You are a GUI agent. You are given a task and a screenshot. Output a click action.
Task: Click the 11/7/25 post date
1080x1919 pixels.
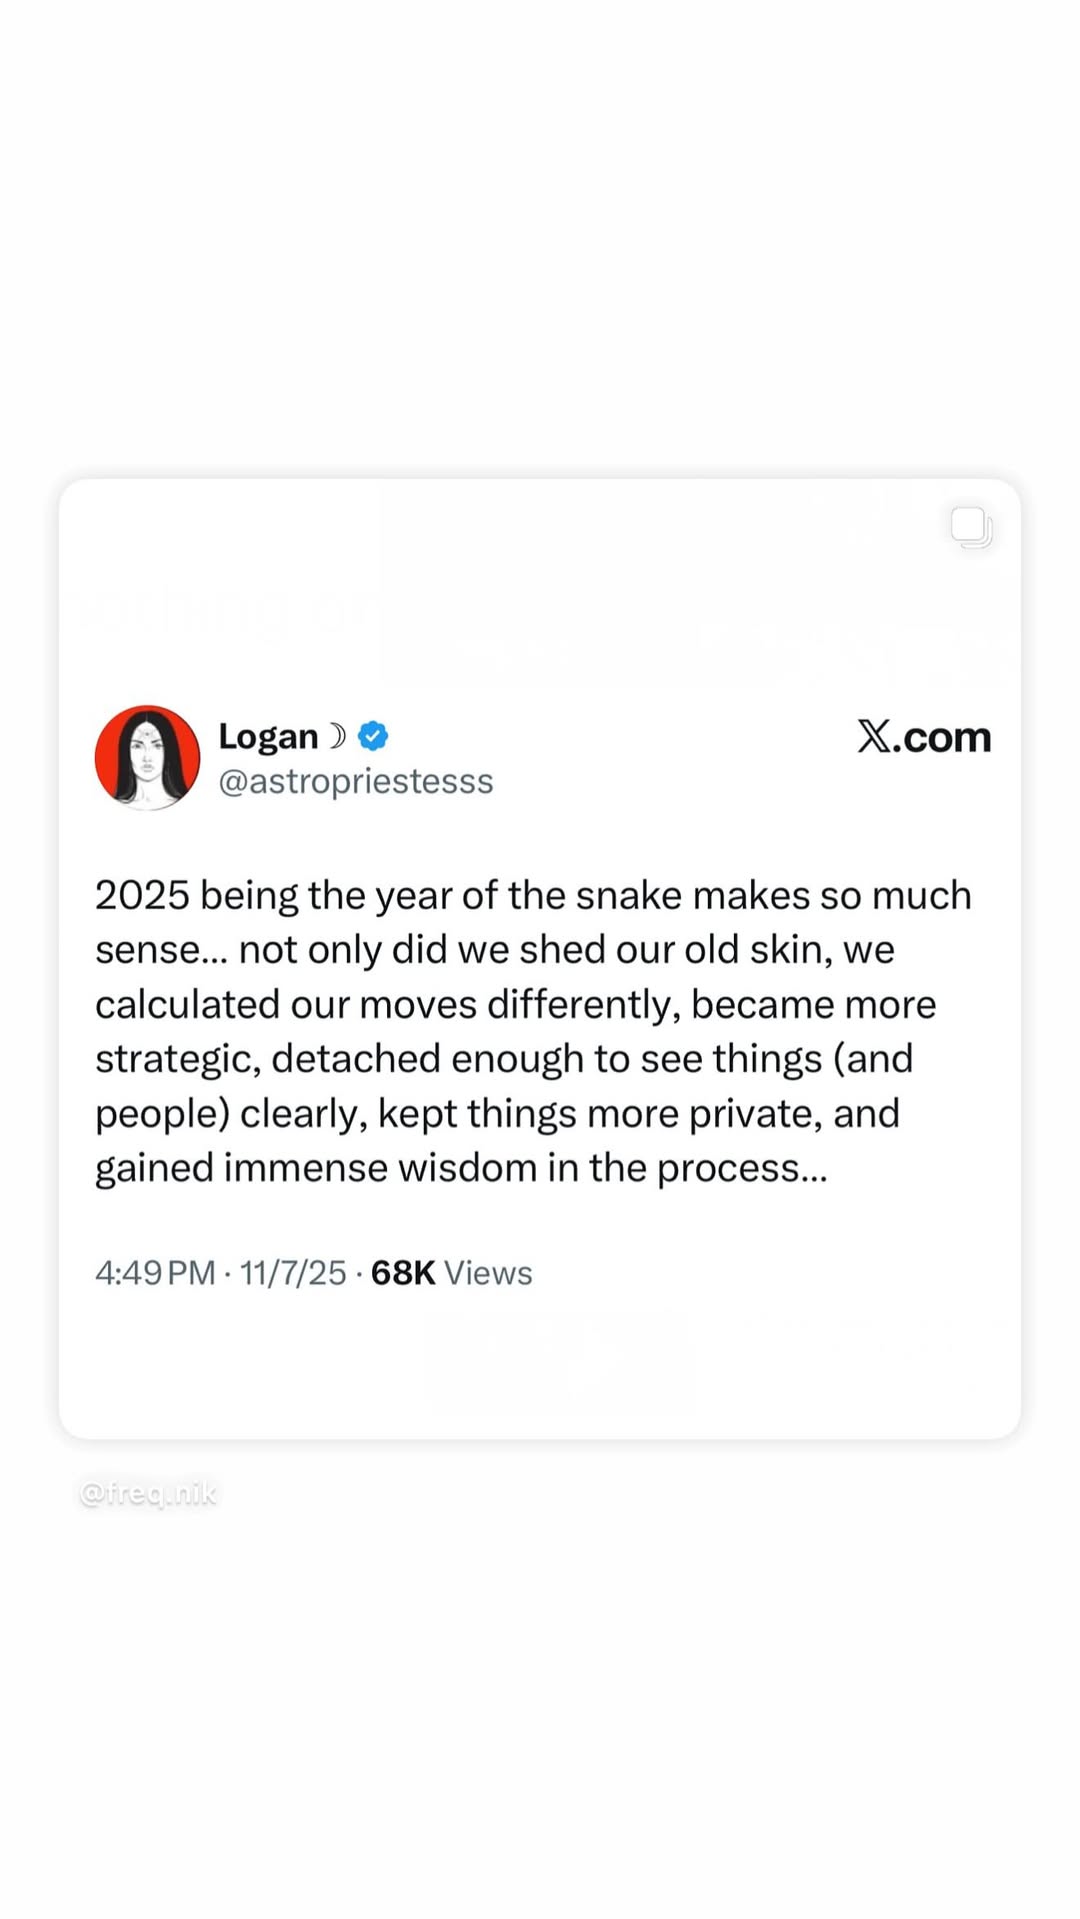pos(293,1273)
